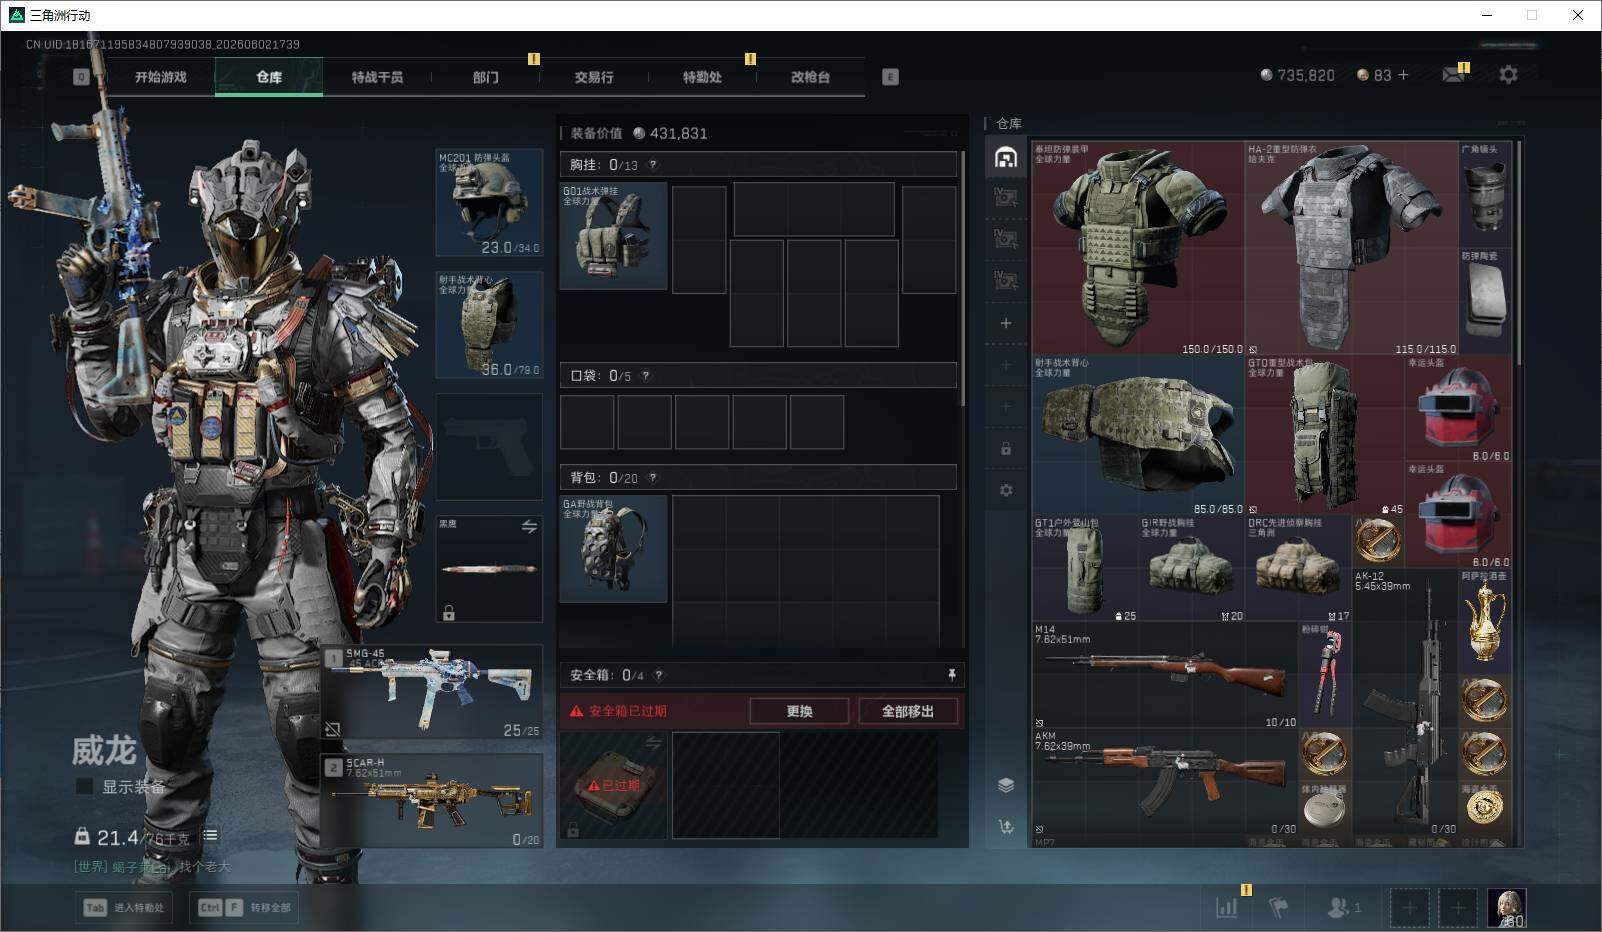
Task: Select the DRC先进侦察胸挂 item
Action: [x=1299, y=569]
